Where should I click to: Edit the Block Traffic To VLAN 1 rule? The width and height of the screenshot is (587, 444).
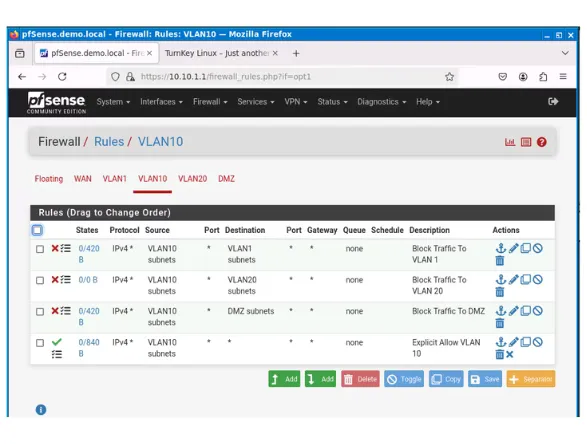coord(514,248)
